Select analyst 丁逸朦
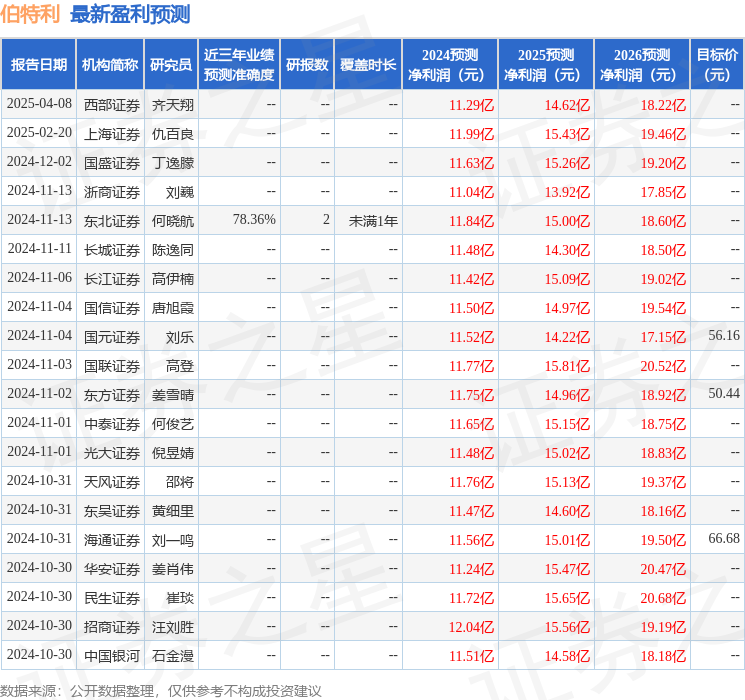 (172, 163)
